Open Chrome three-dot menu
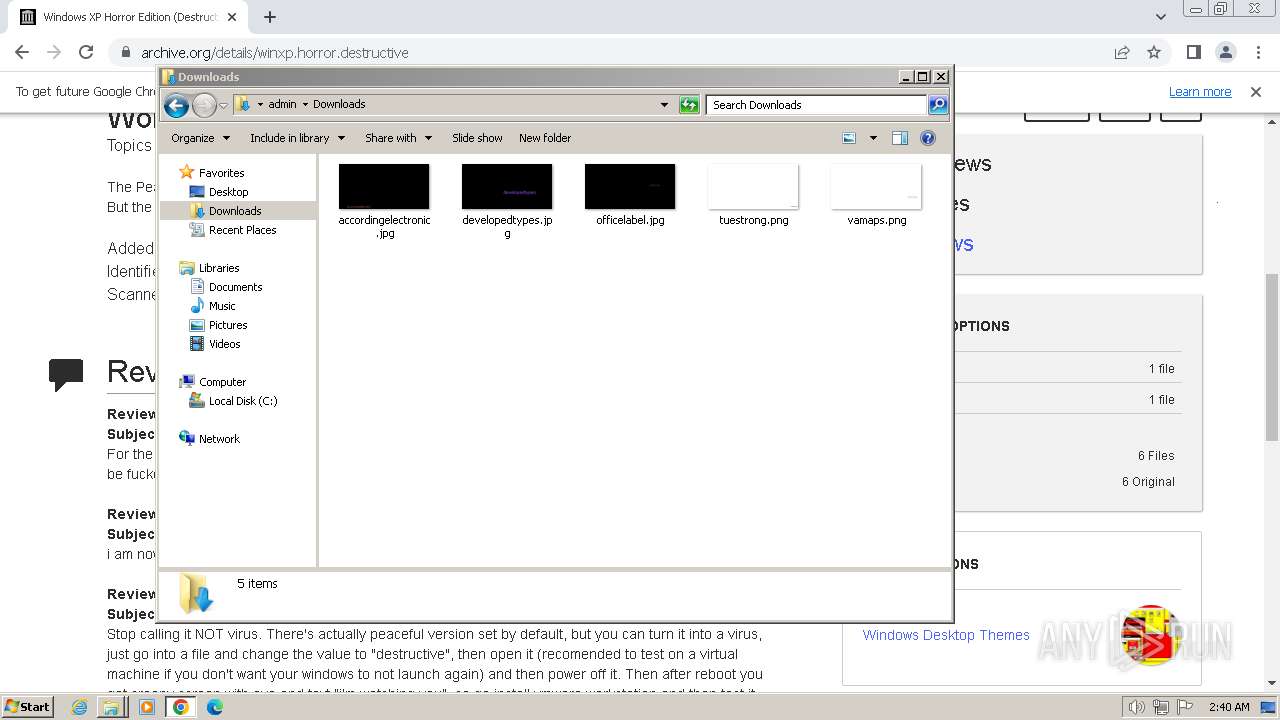Image resolution: width=1280 pixels, height=720 pixels. pyautogui.click(x=1257, y=52)
